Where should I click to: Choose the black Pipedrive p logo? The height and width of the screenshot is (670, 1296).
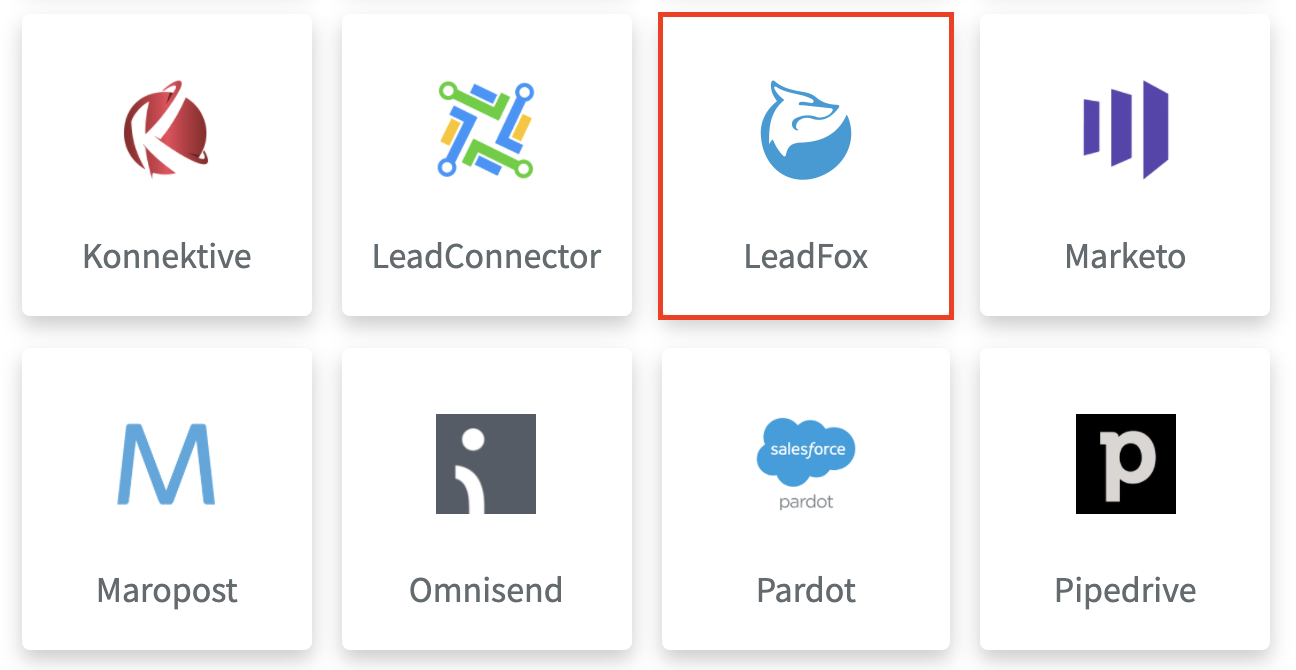[x=1126, y=464]
